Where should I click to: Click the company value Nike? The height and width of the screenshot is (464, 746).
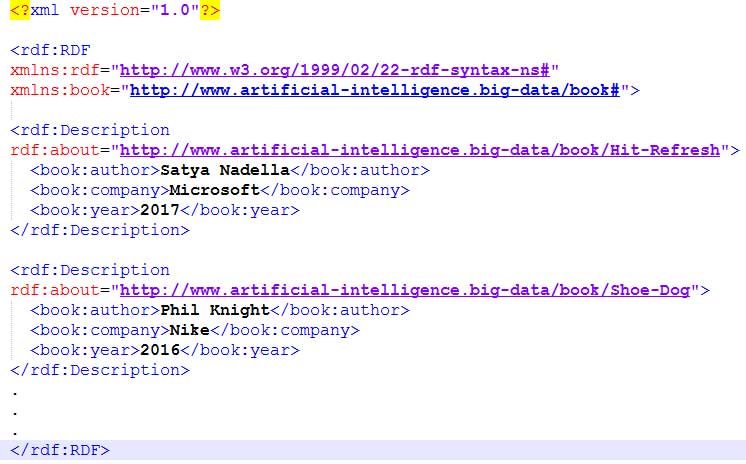point(189,330)
